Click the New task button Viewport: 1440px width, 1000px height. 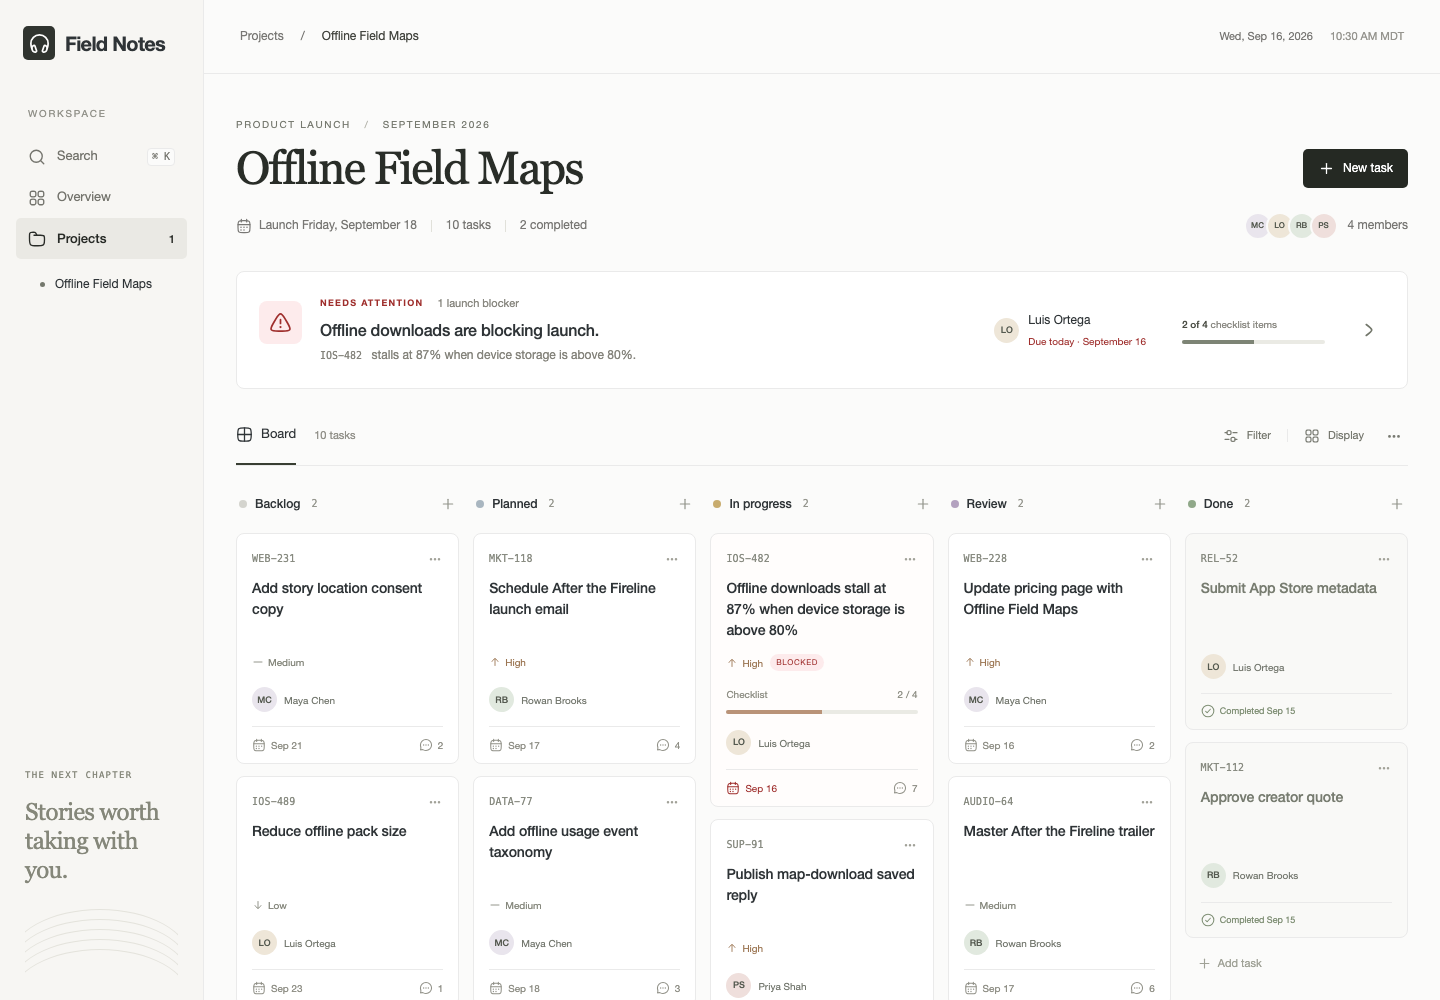[1355, 168]
